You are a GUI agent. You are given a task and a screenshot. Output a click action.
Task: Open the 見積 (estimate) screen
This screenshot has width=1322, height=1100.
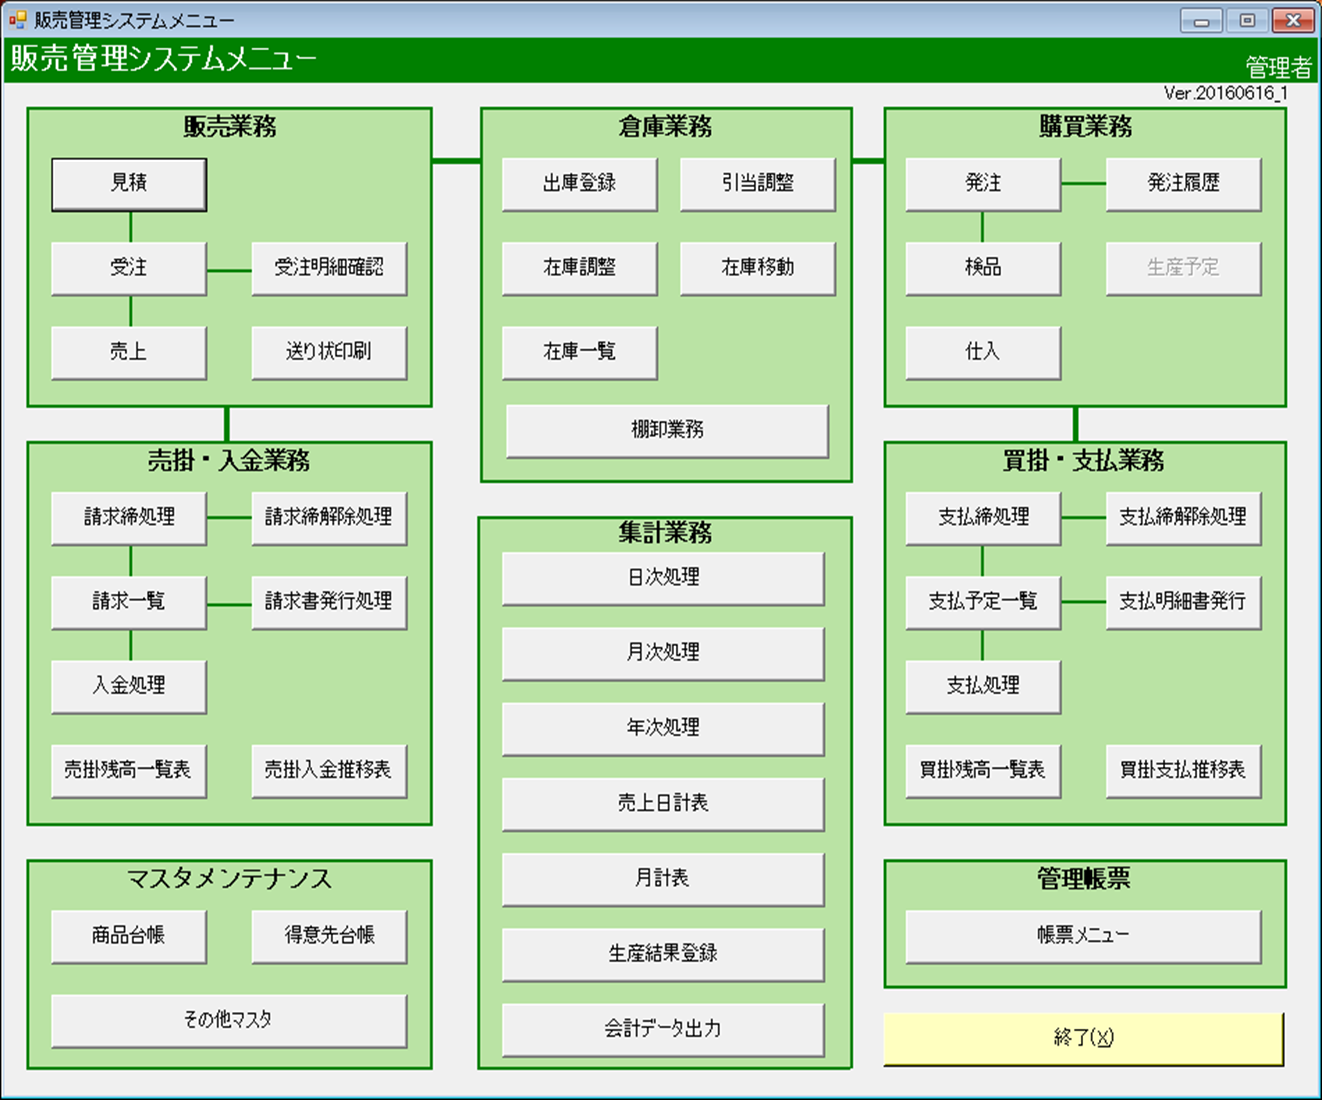coord(129,184)
